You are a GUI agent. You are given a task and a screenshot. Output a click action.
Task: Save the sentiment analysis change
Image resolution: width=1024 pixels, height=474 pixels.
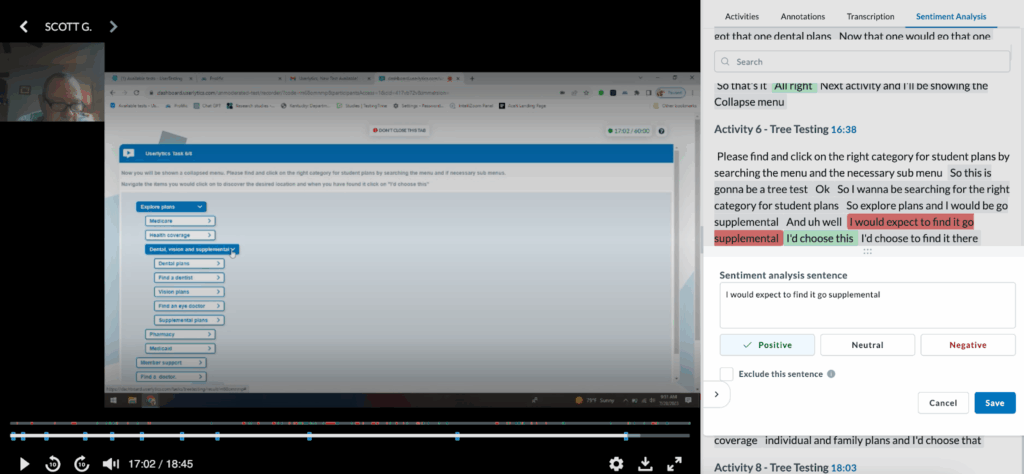(994, 403)
